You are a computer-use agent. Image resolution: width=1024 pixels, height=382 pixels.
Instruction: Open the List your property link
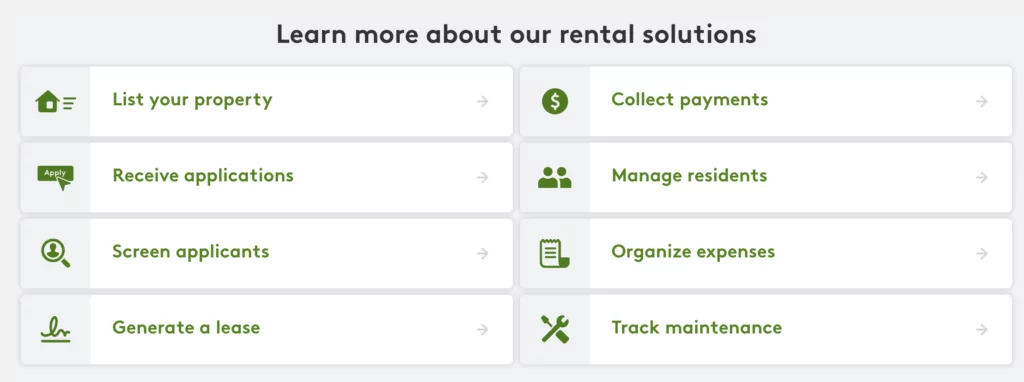[192, 100]
